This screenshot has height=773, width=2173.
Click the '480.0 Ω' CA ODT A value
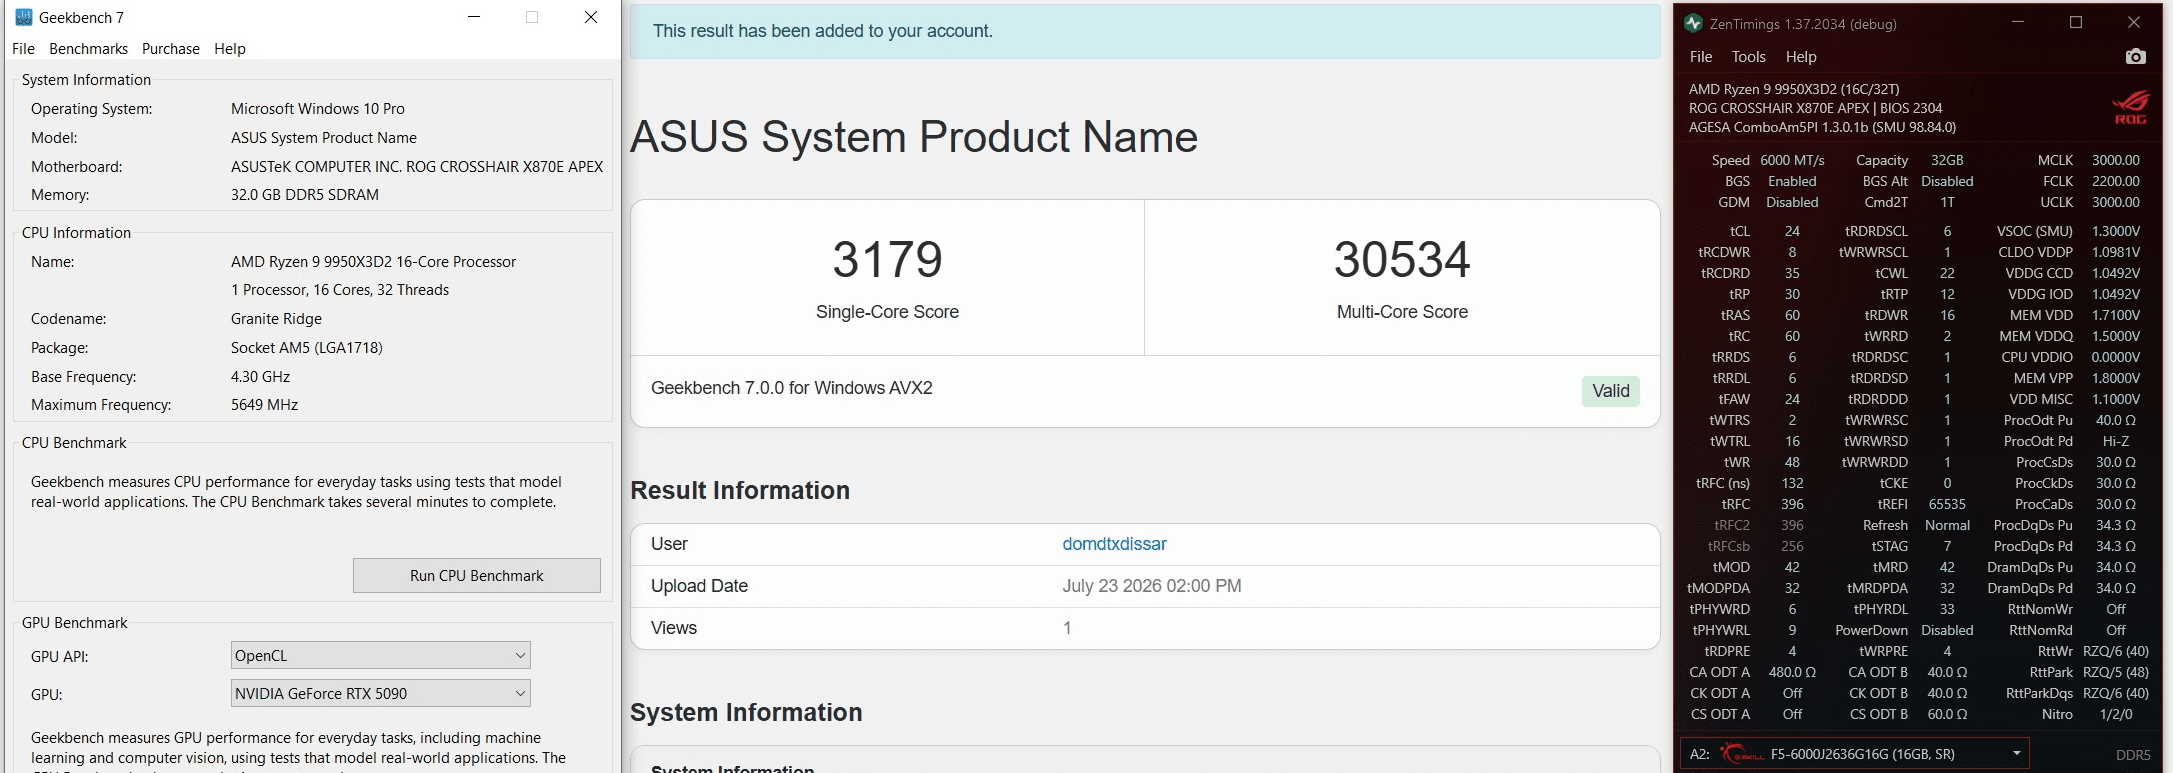click(x=1792, y=672)
